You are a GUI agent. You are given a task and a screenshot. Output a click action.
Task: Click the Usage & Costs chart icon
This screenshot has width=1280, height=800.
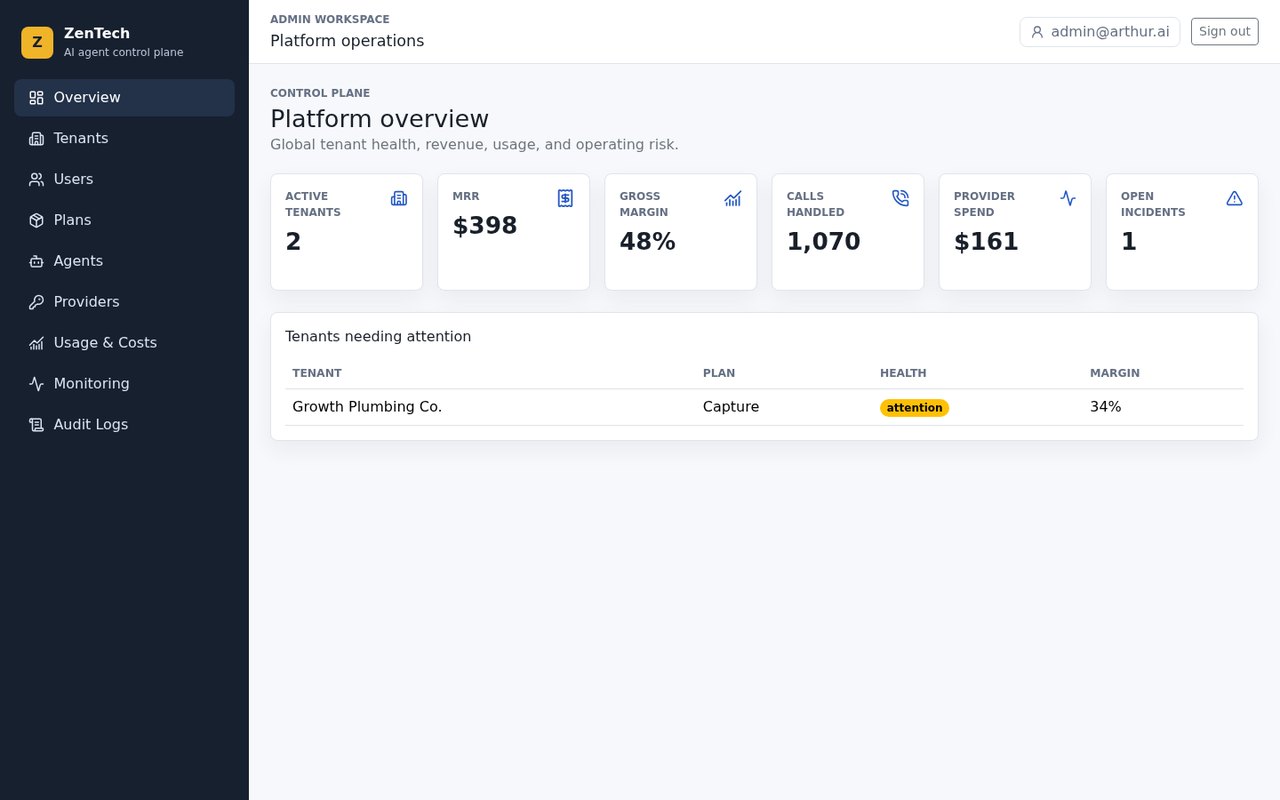click(36, 344)
